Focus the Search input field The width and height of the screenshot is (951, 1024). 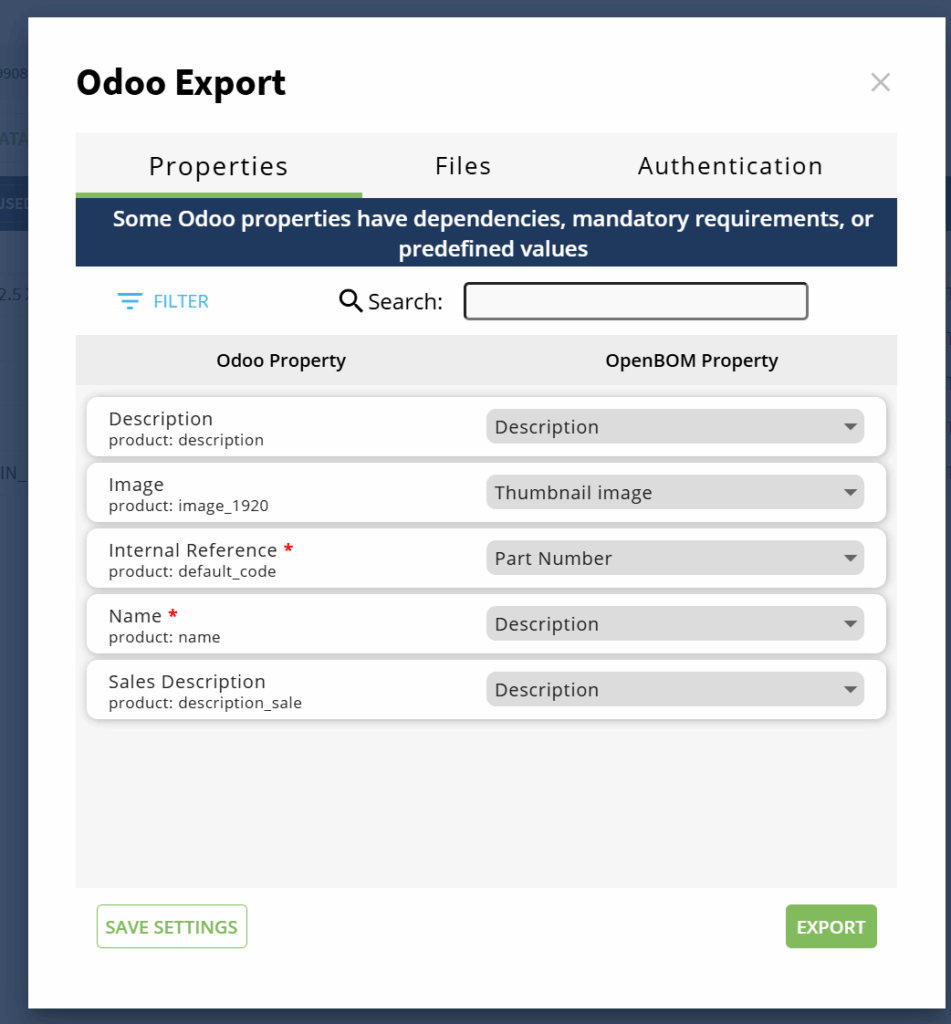(x=635, y=301)
